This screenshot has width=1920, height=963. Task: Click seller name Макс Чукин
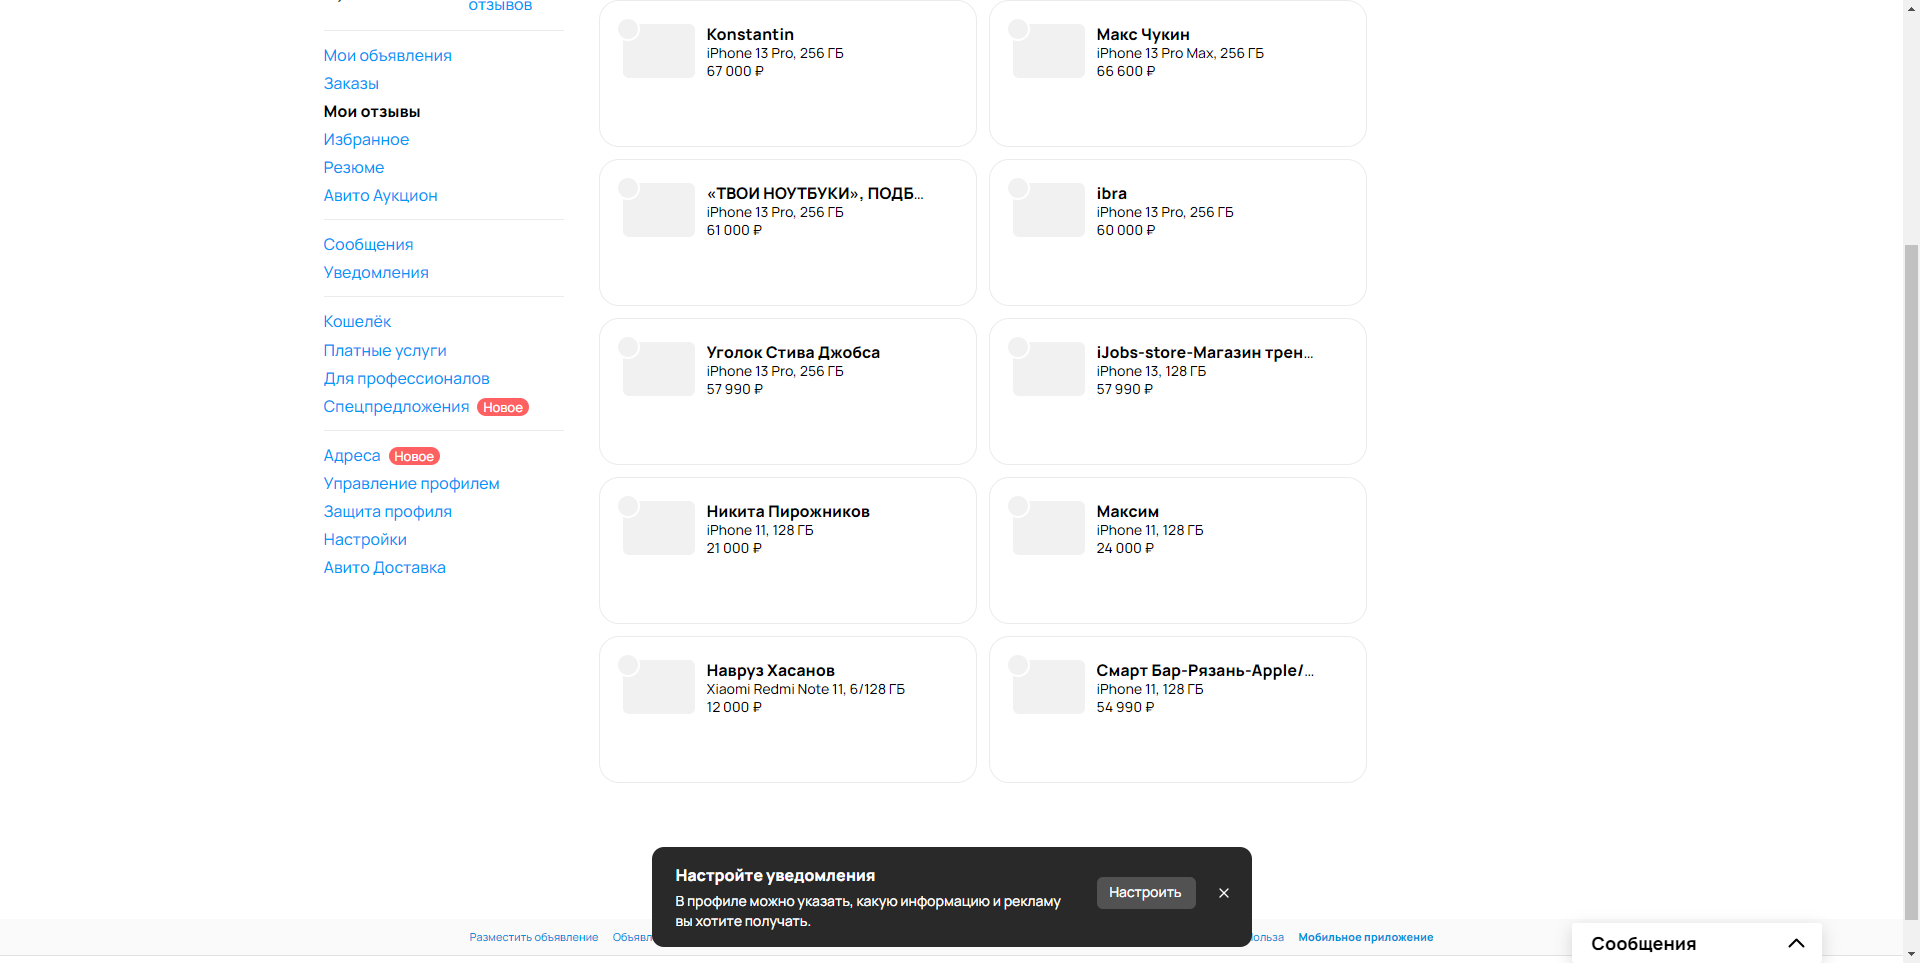pos(1143,34)
